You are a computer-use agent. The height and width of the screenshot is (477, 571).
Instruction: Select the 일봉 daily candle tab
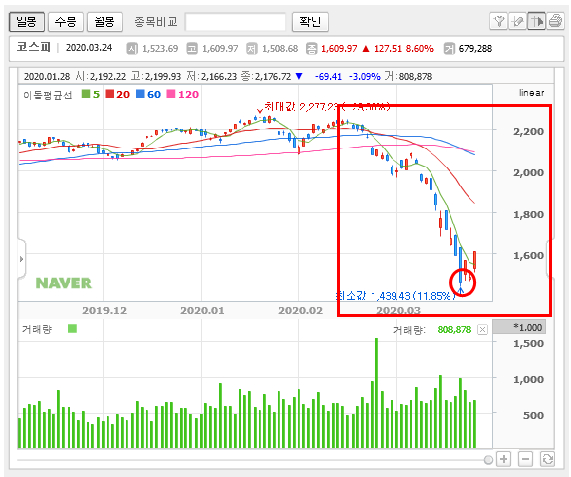[27, 22]
